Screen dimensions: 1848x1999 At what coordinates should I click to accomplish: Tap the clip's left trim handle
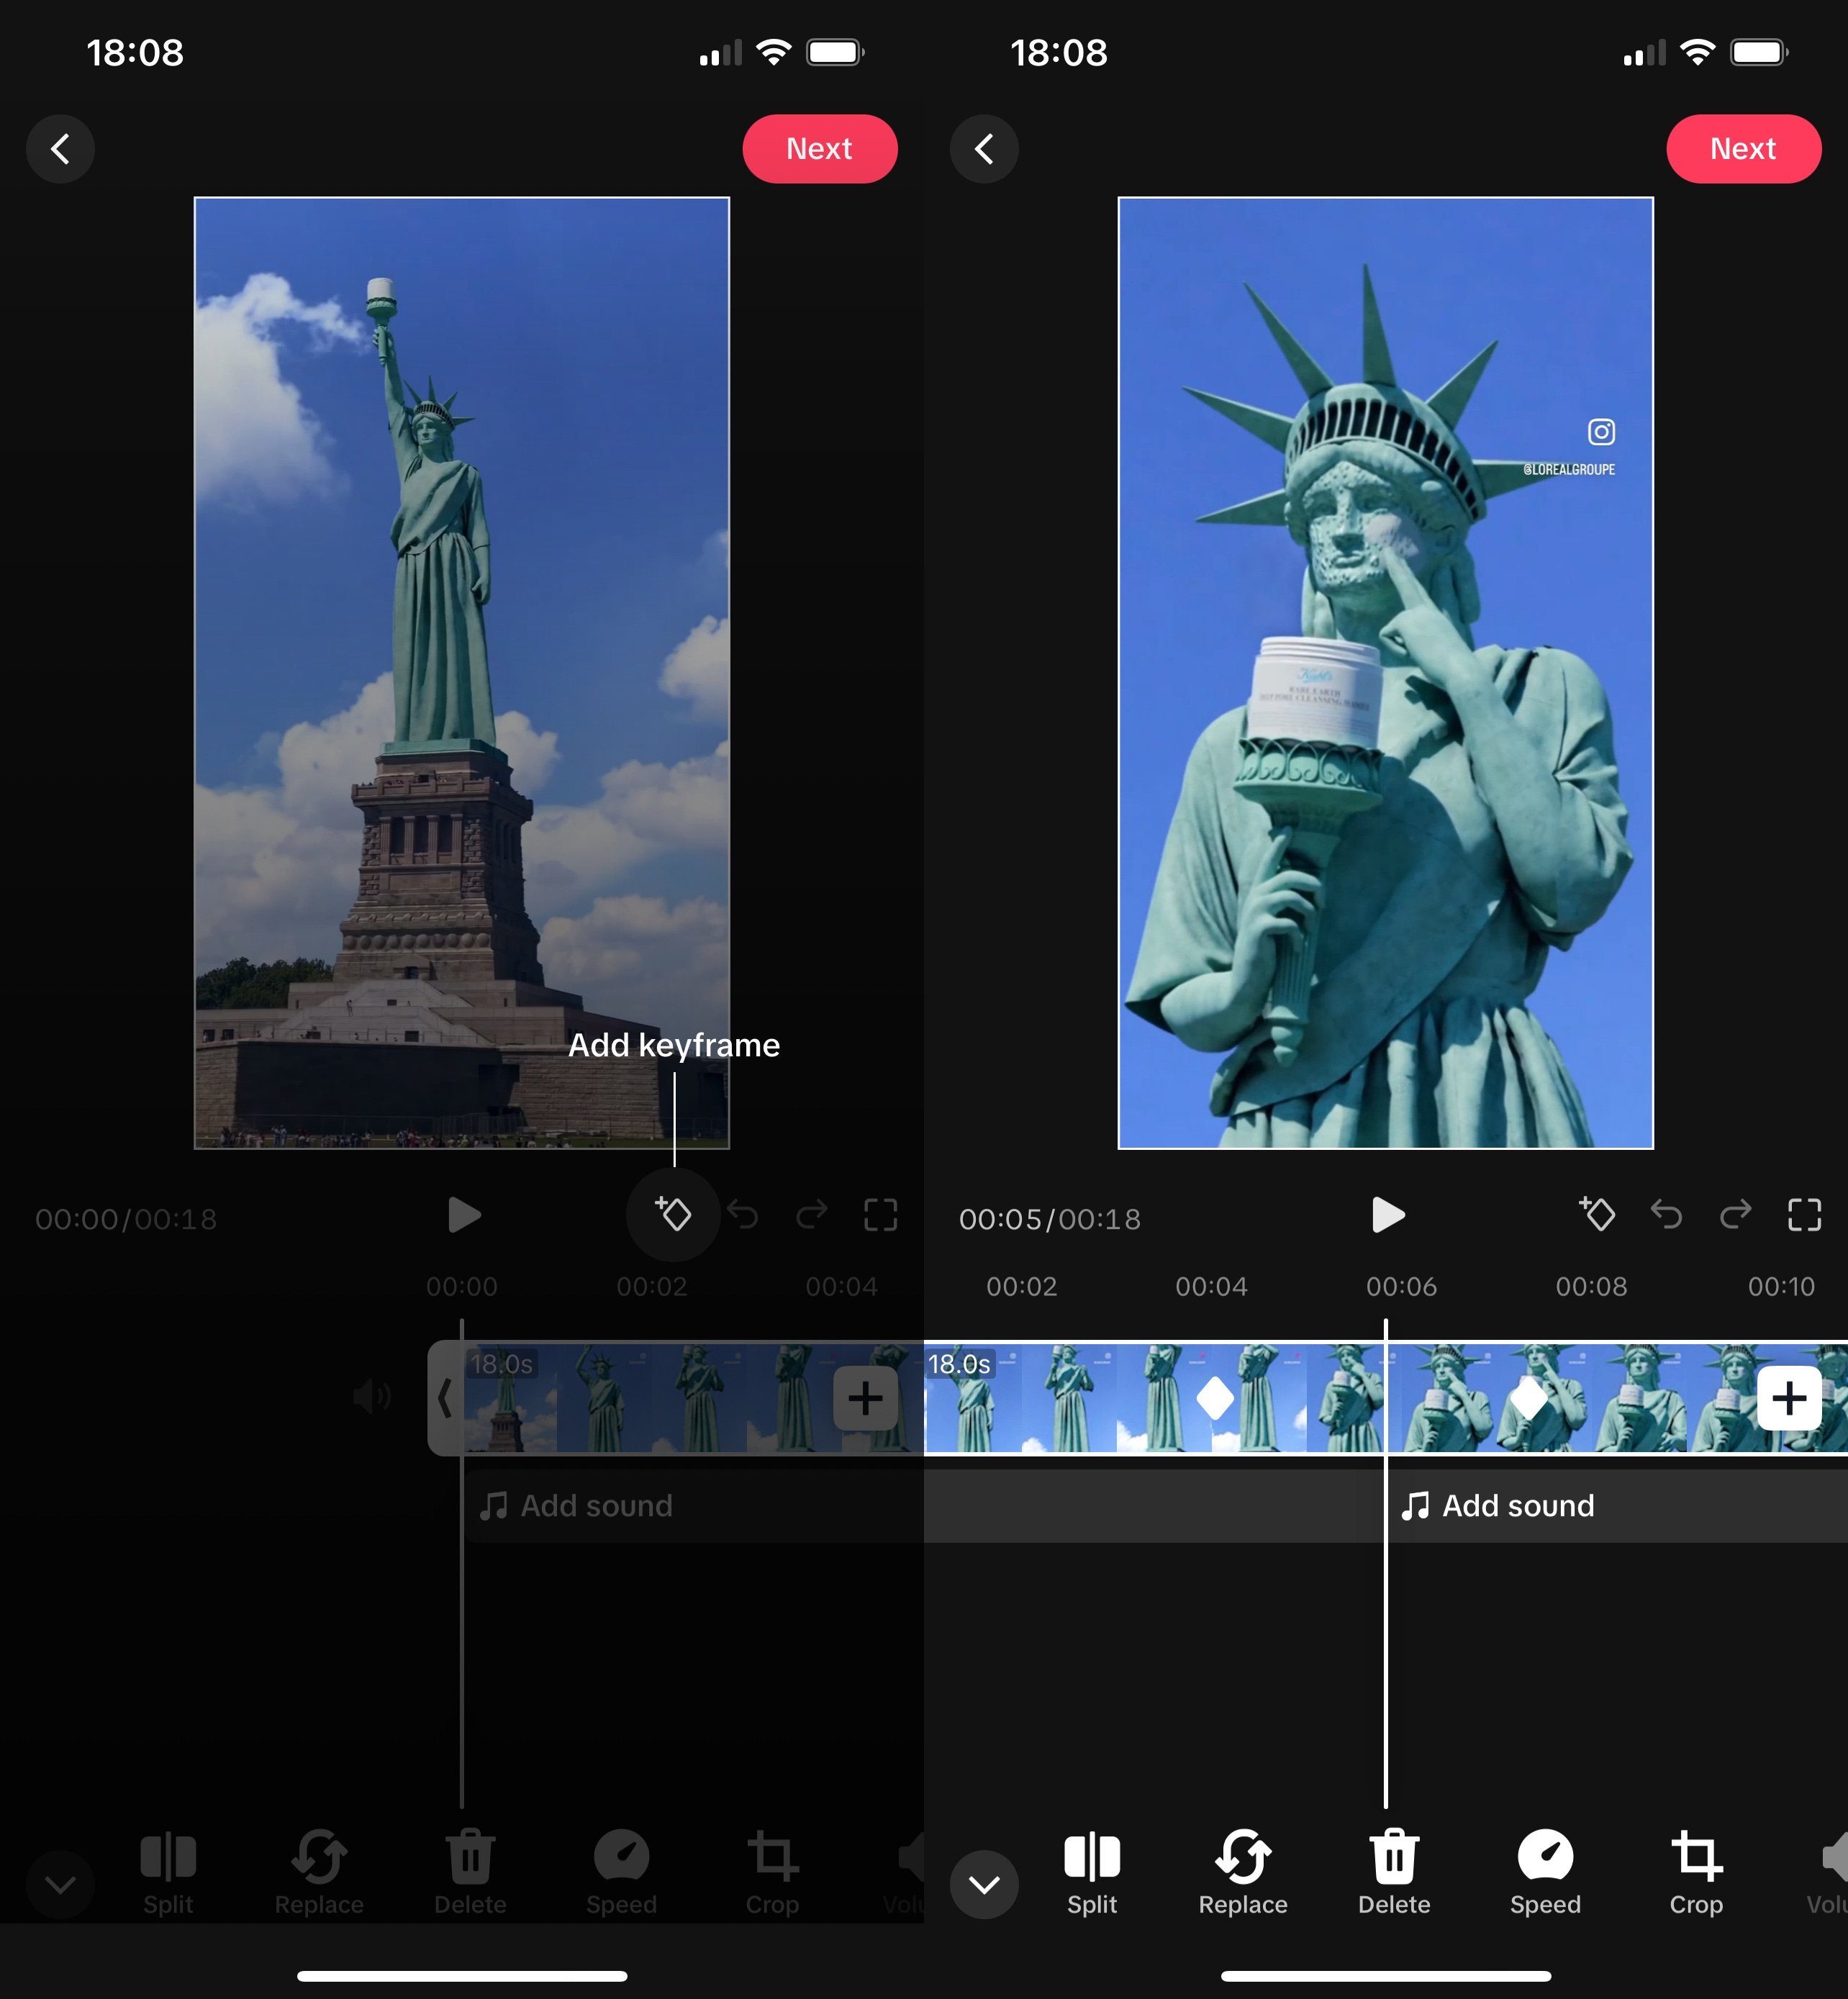445,1398
